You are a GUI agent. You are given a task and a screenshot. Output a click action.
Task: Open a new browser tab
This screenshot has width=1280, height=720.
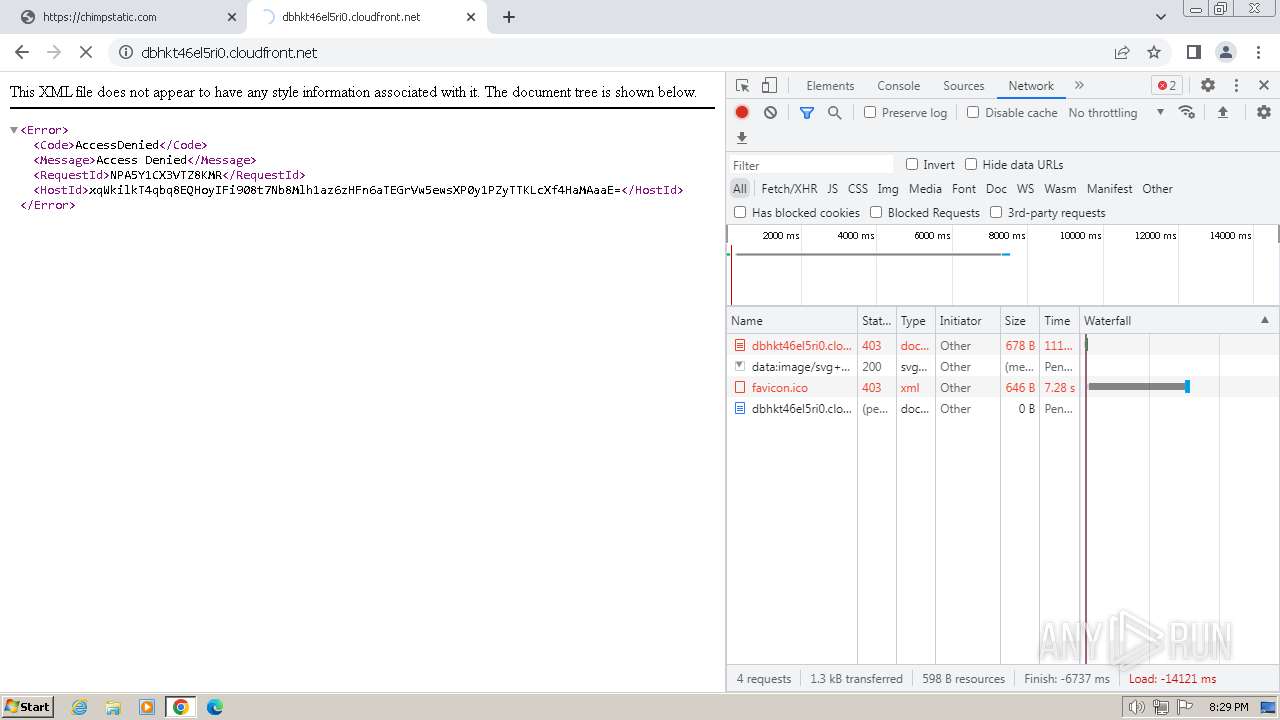point(509,17)
